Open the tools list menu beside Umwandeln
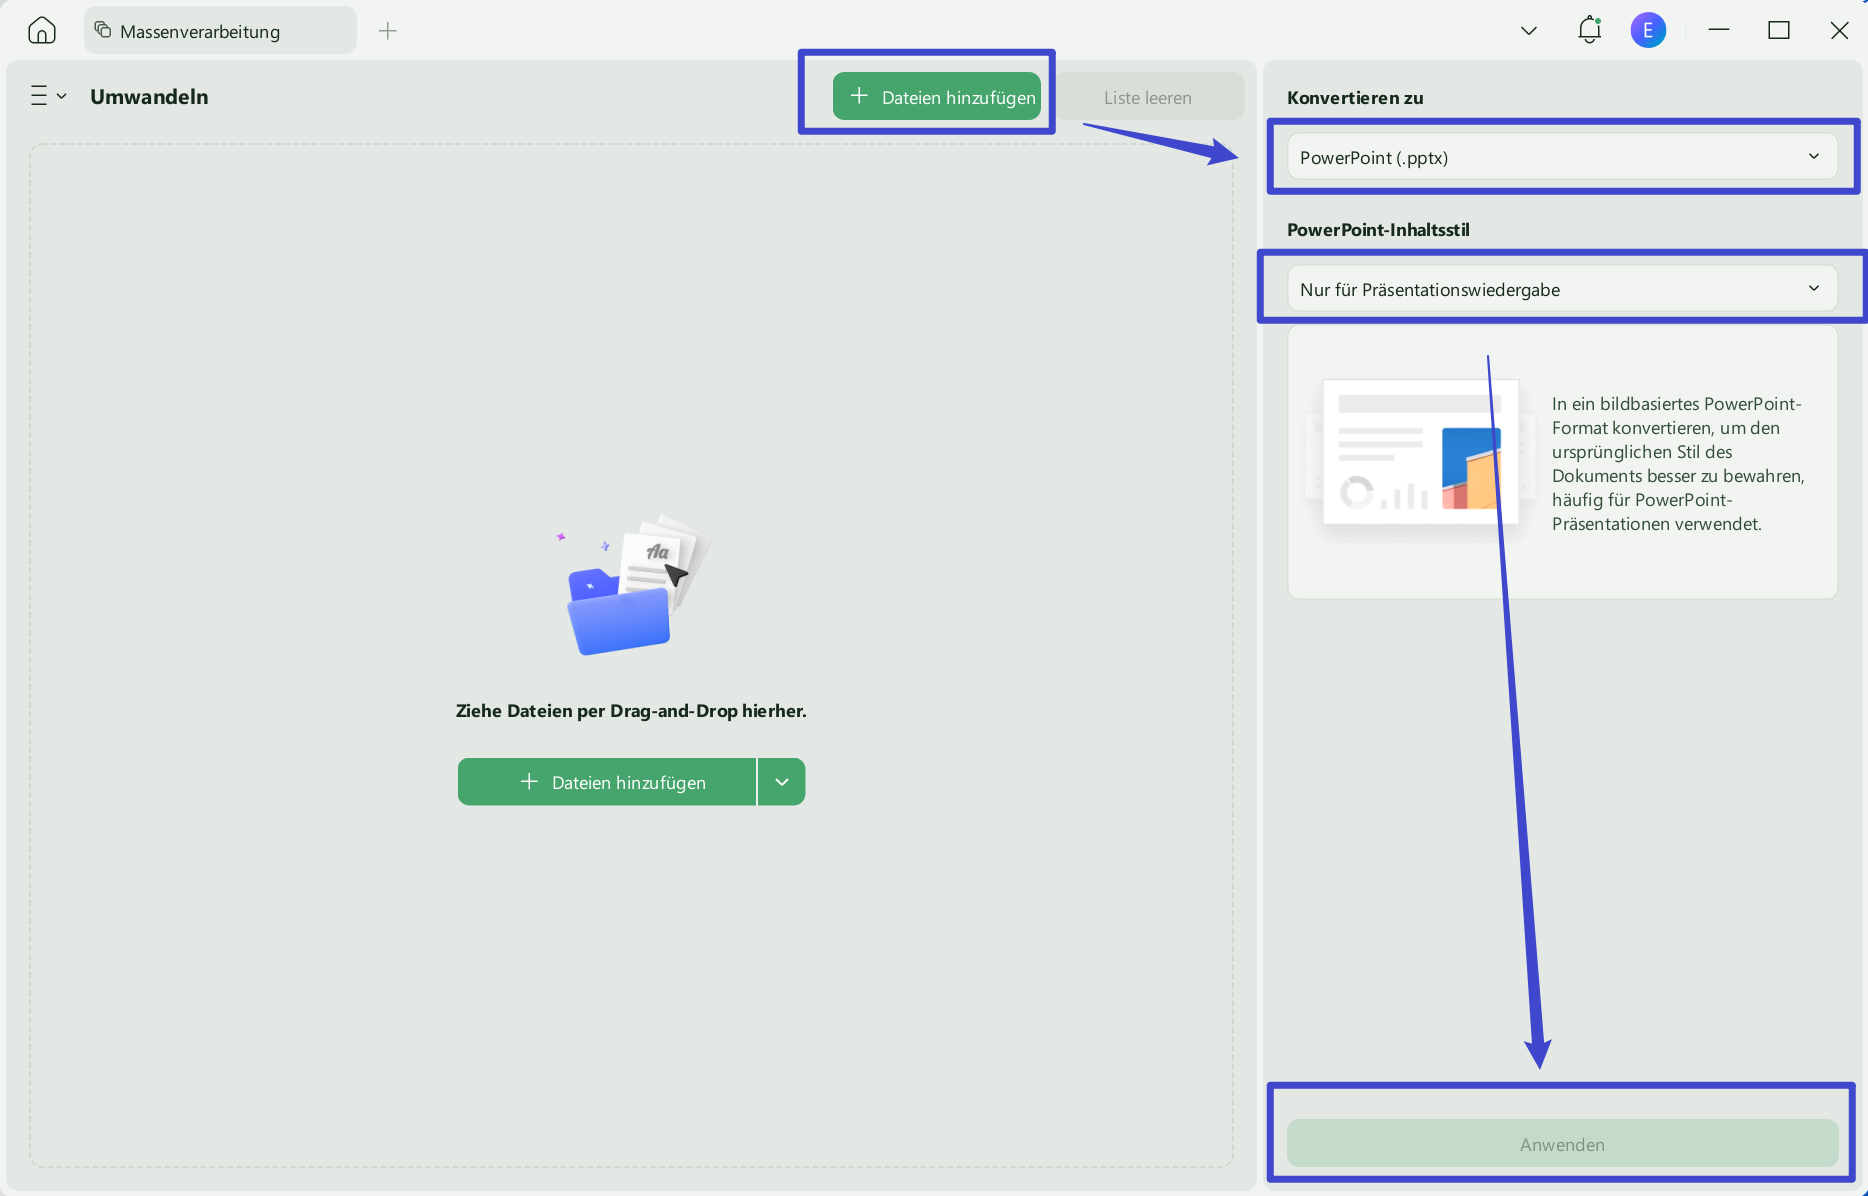This screenshot has height=1196, width=1868. point(48,96)
